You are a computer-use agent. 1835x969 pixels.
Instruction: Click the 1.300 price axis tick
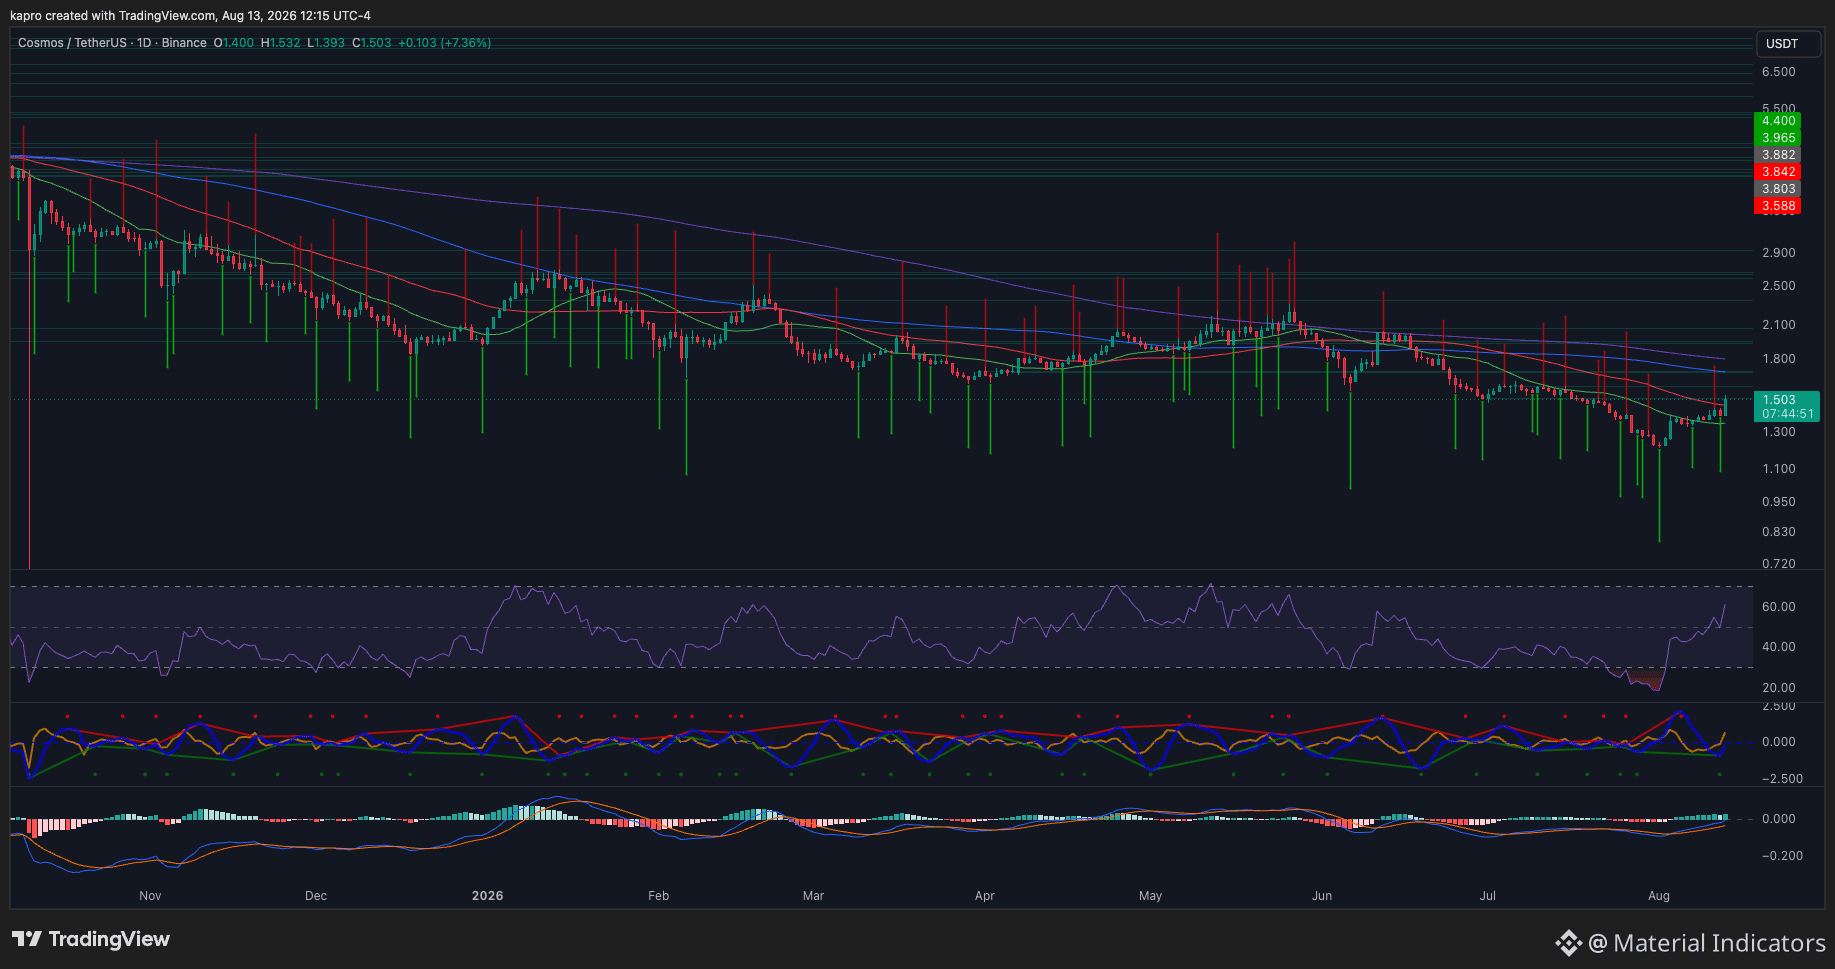[1778, 432]
